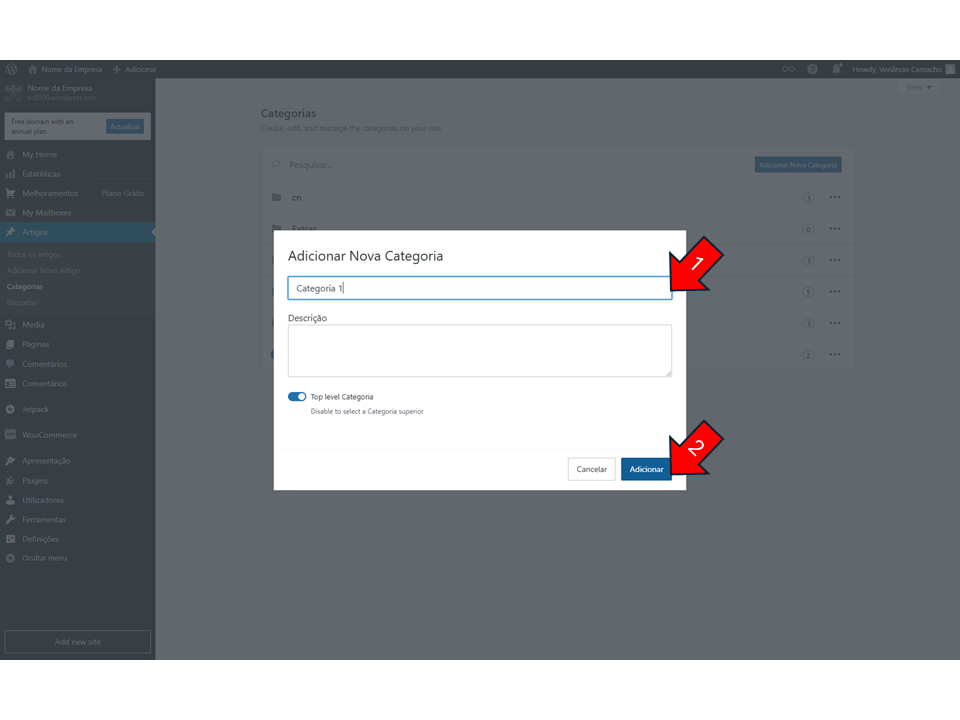Click the category name input field
The image size is (960, 720).
479,288
